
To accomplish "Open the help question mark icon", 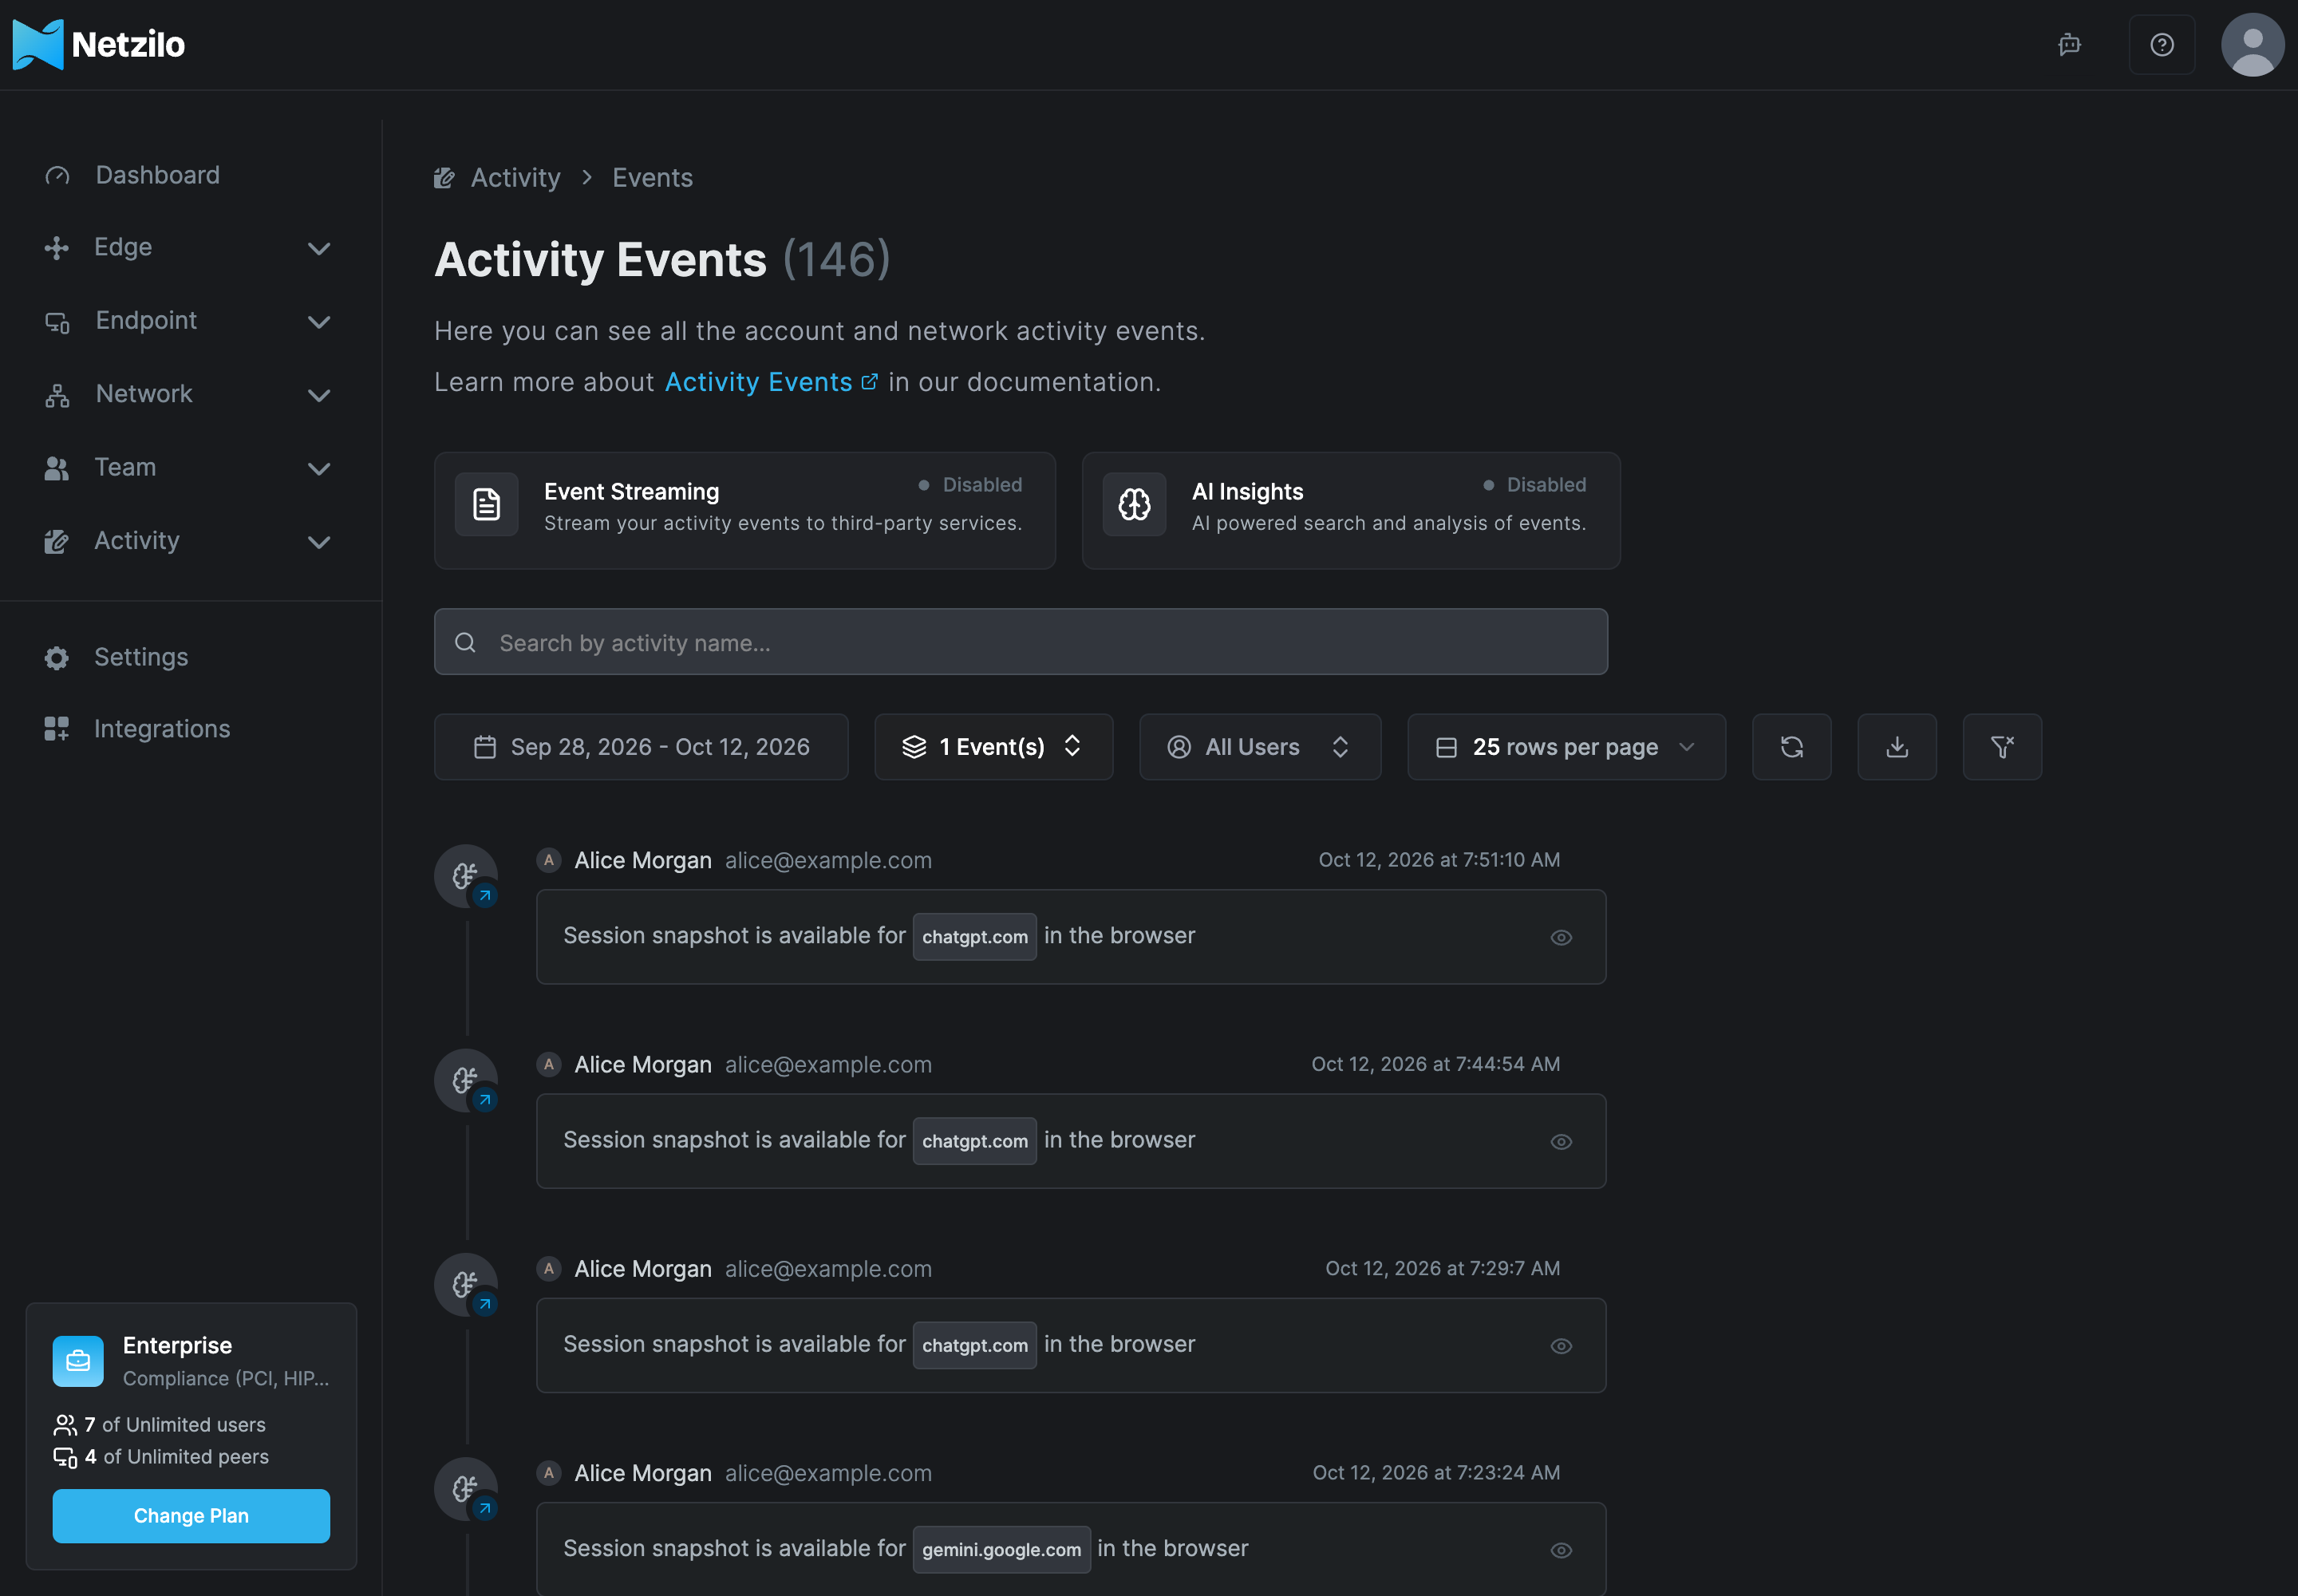I will point(2161,45).
